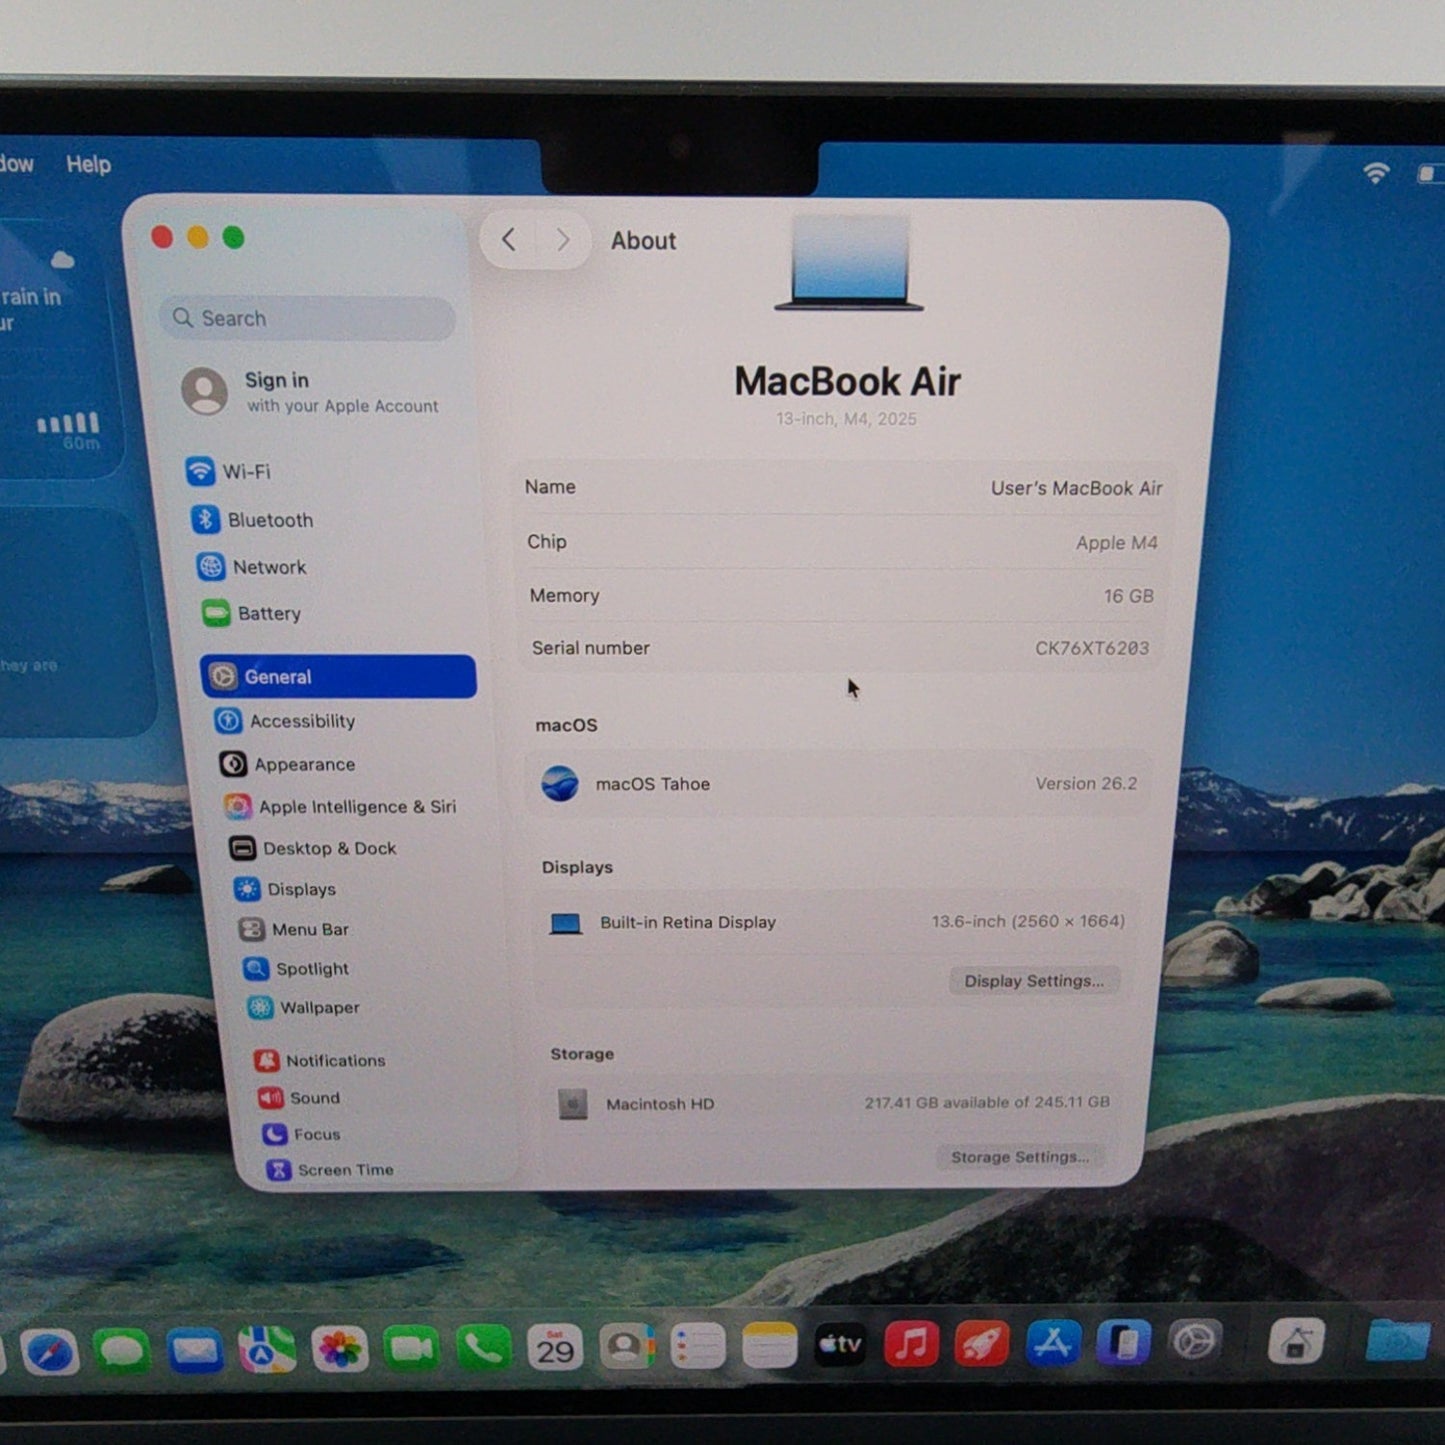Click the "Version 26.2" text

tap(1086, 784)
